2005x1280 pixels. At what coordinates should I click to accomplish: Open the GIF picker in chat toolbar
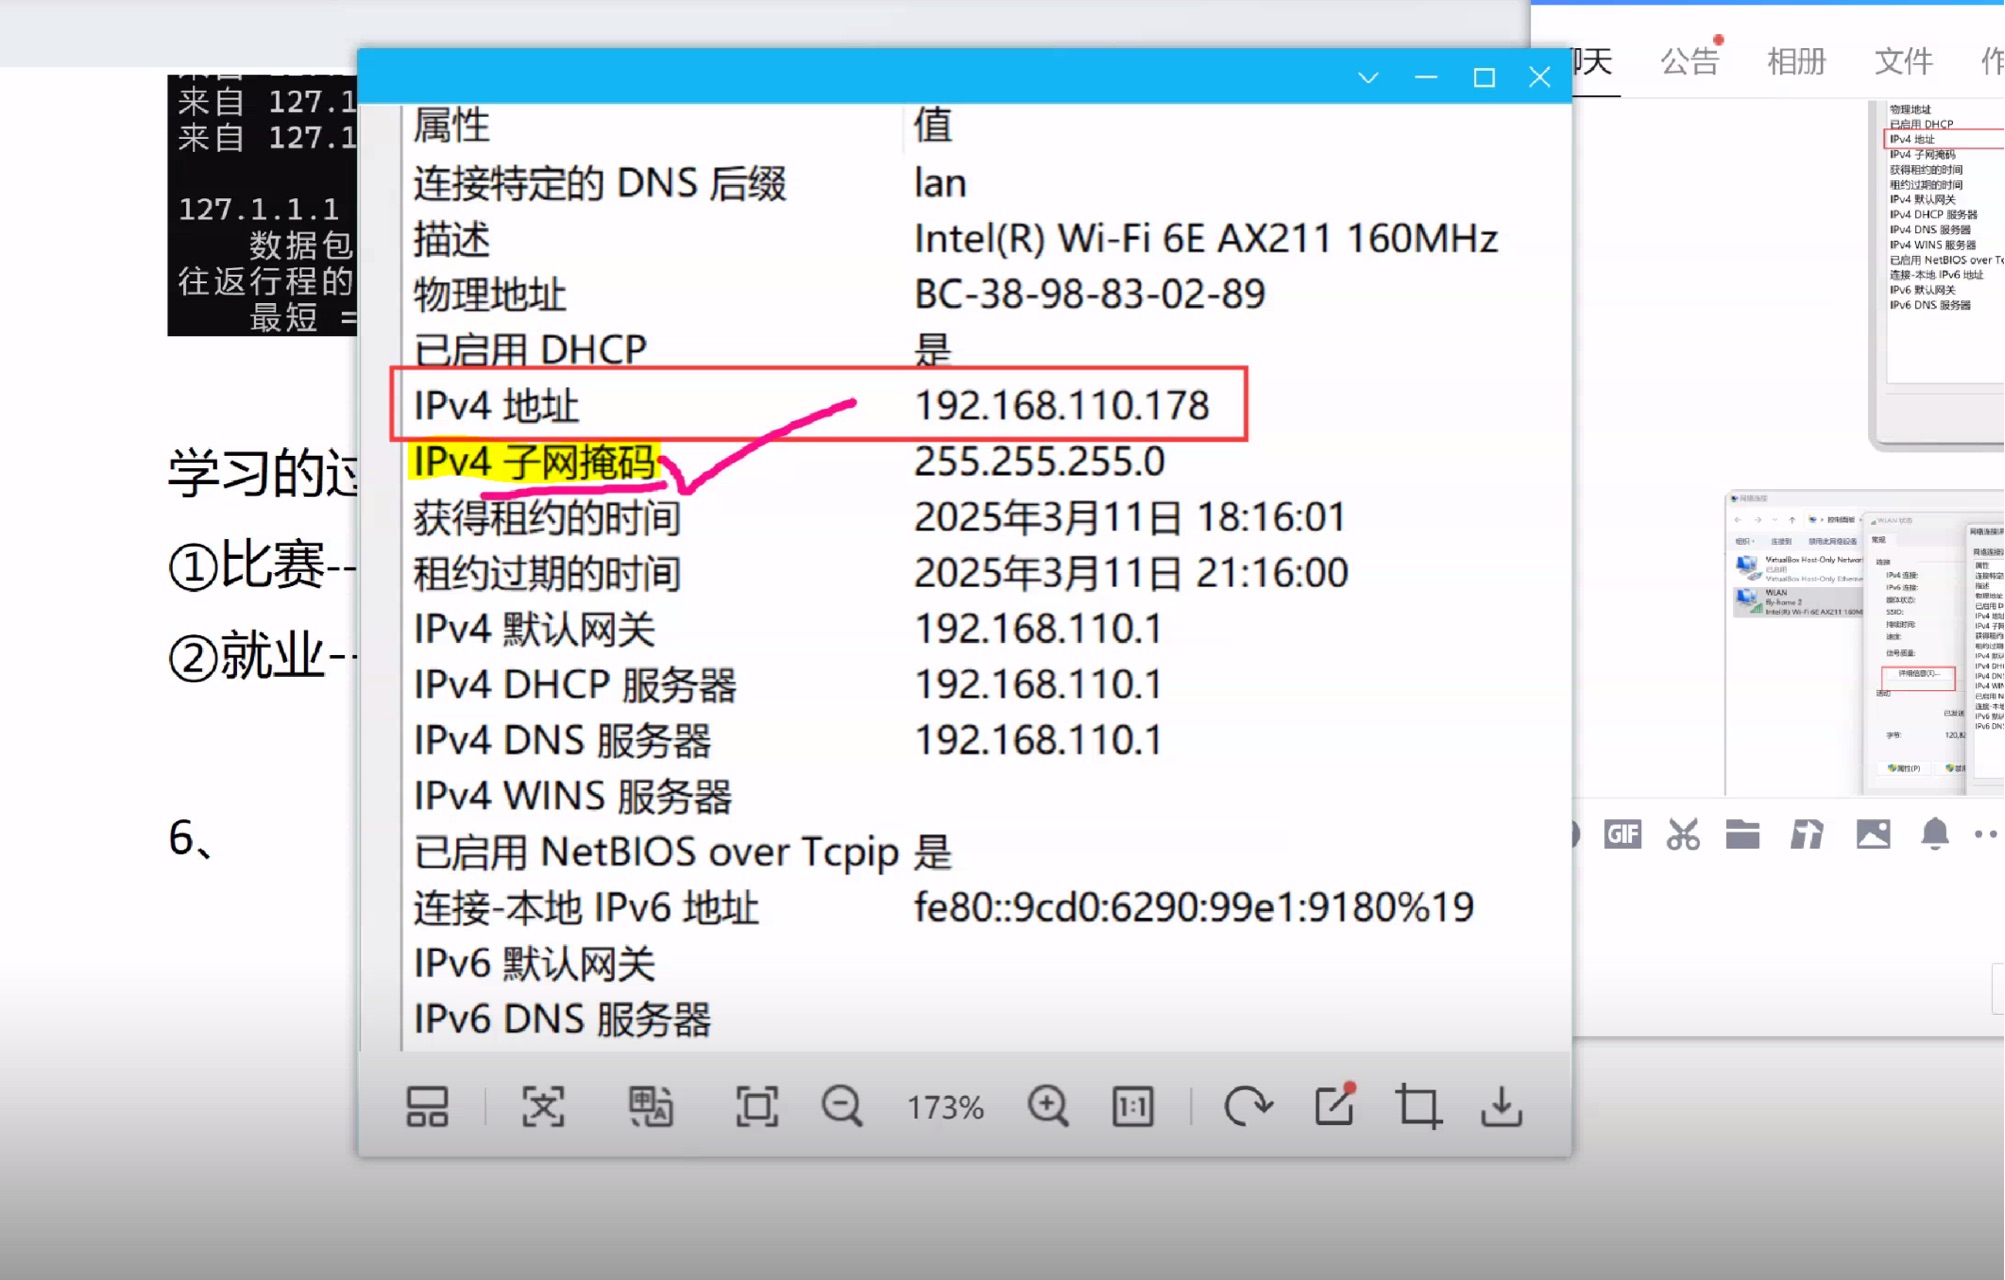pos(1622,834)
